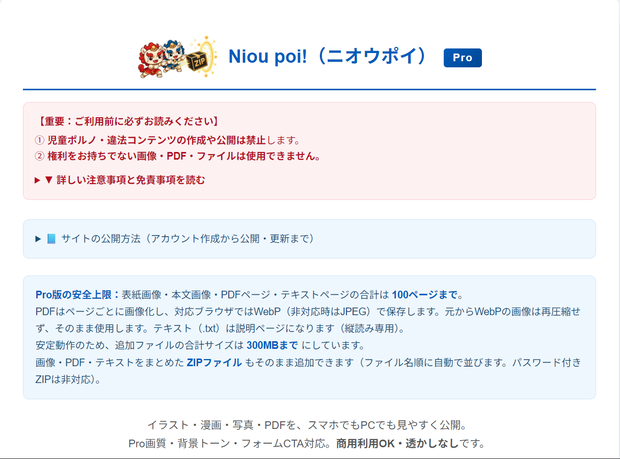Click the Pro版の安全上限 label
Viewport: 620px width, 459px height.
(x=77, y=295)
